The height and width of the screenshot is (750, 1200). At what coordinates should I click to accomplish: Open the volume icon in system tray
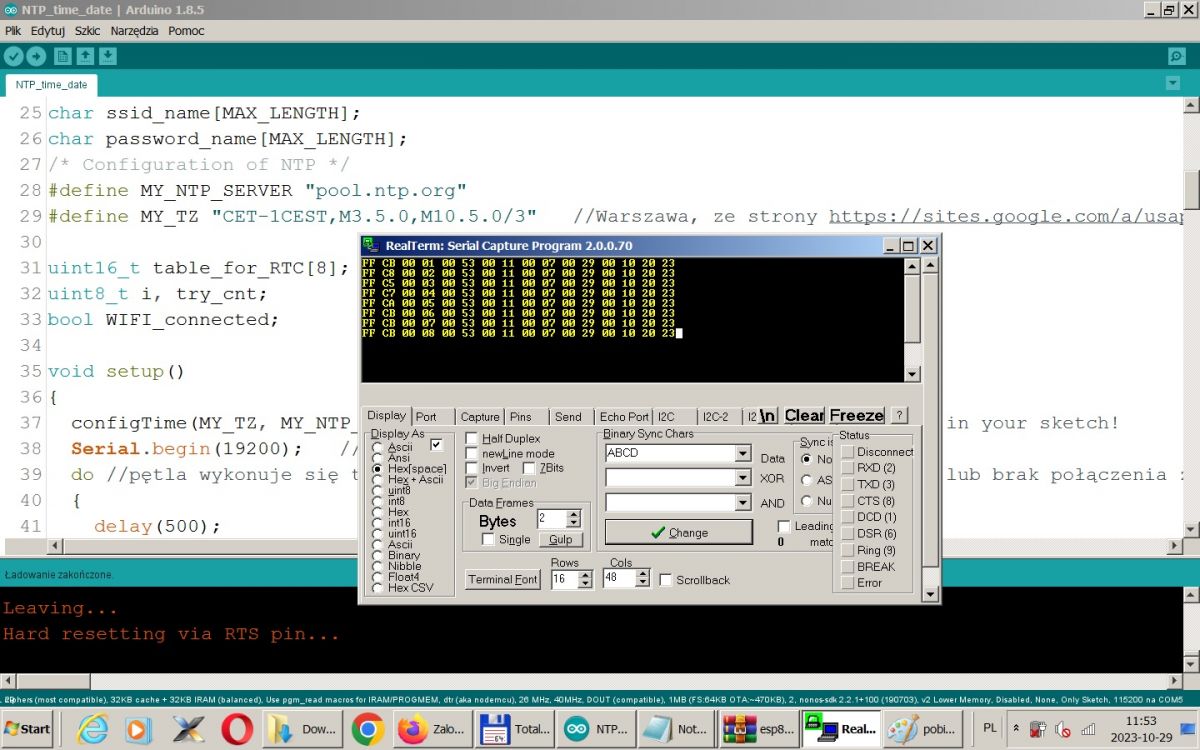tap(1063, 729)
